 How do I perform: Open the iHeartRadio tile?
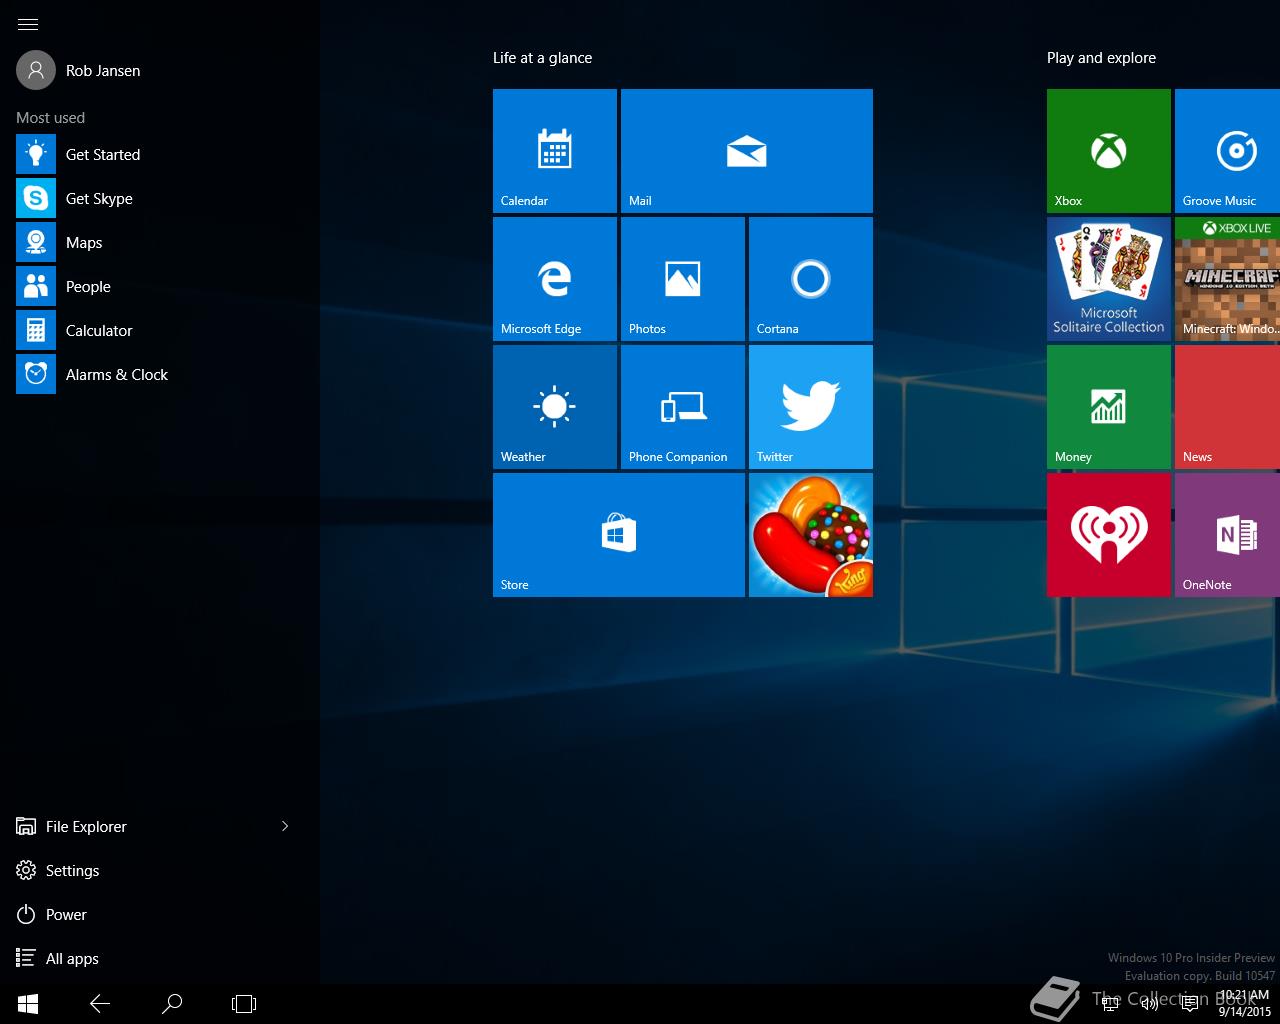(1109, 535)
